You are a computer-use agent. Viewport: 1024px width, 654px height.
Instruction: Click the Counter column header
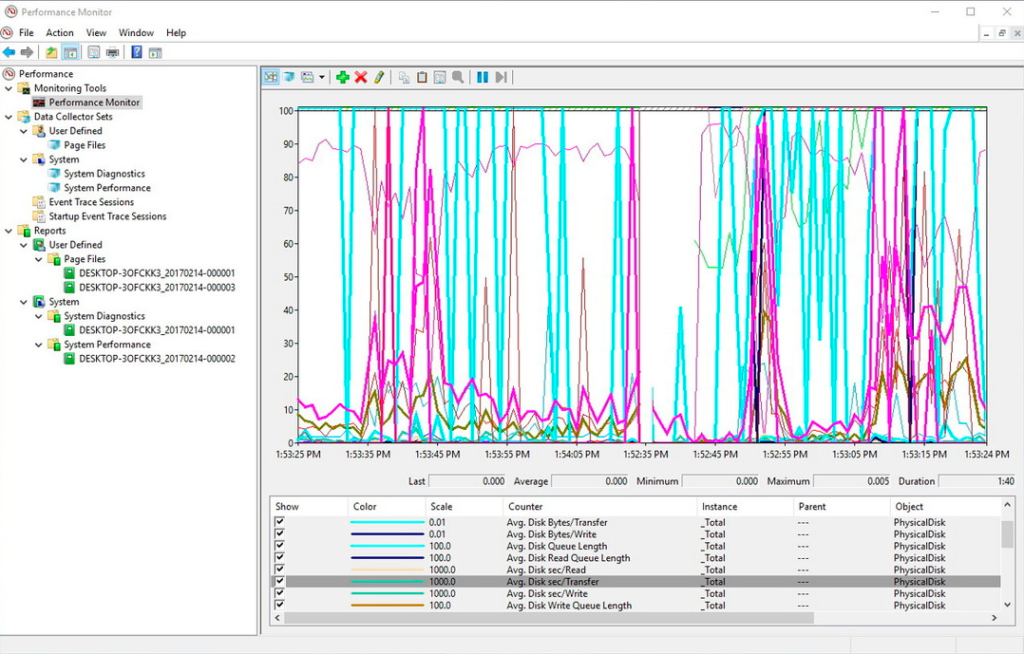click(526, 506)
